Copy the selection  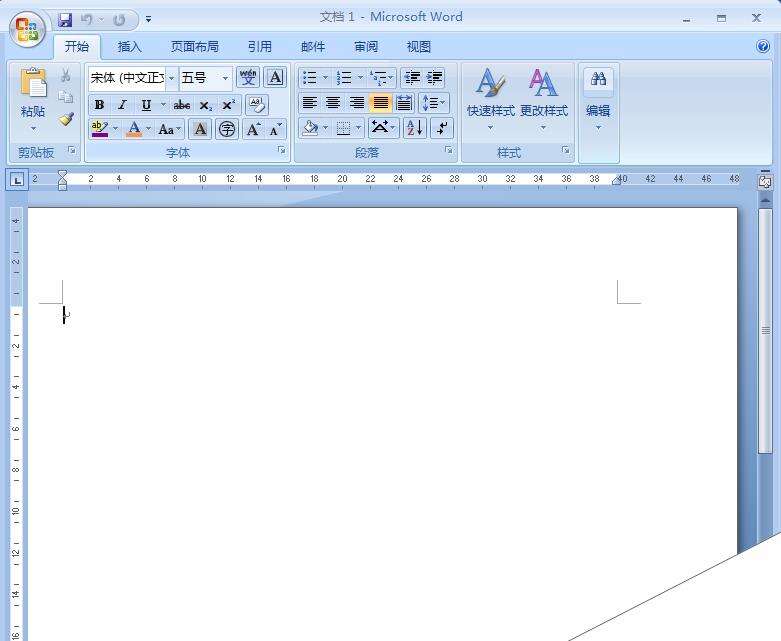(65, 97)
